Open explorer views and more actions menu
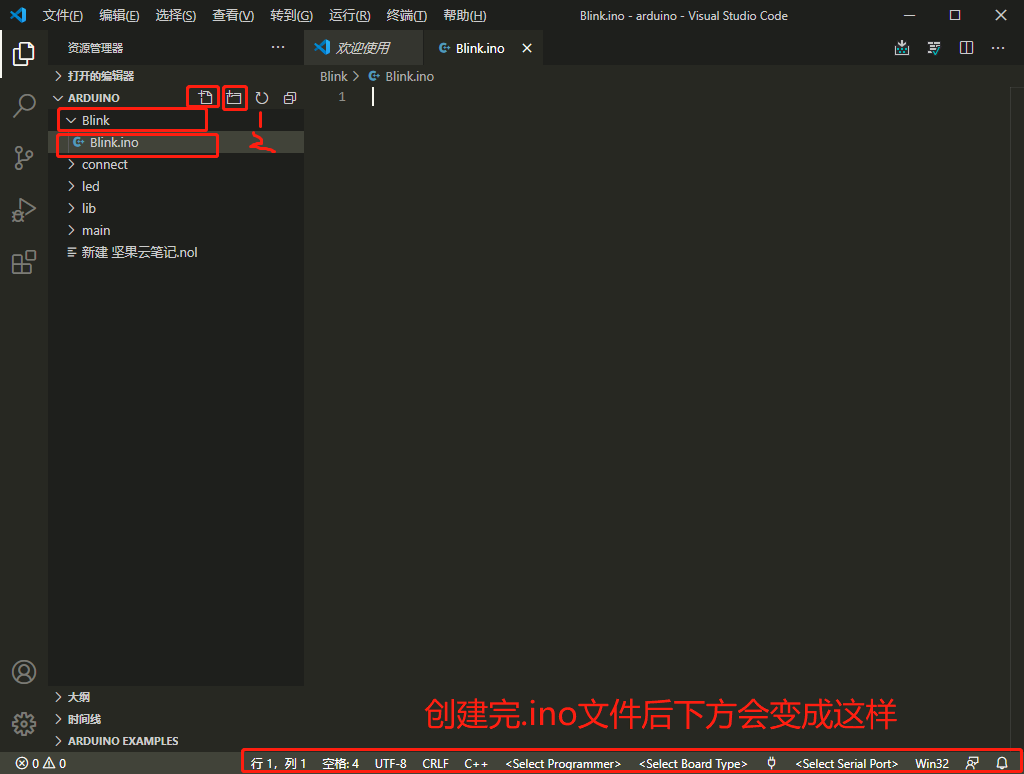 tap(278, 47)
